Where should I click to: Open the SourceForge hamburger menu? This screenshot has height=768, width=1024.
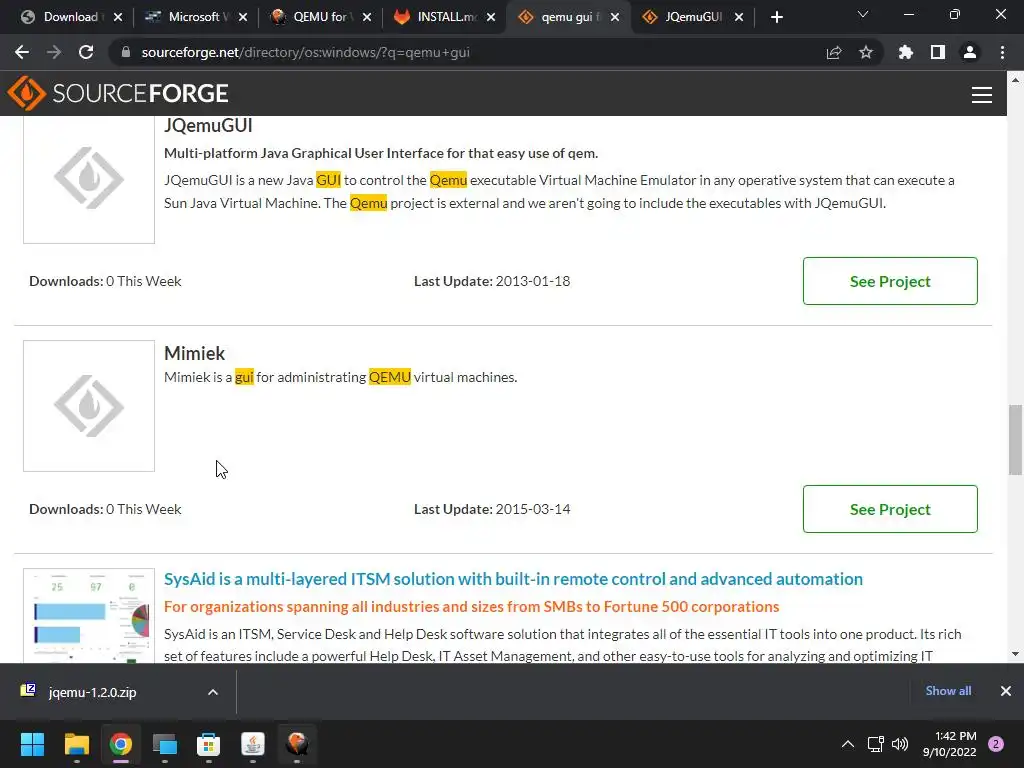click(x=982, y=95)
